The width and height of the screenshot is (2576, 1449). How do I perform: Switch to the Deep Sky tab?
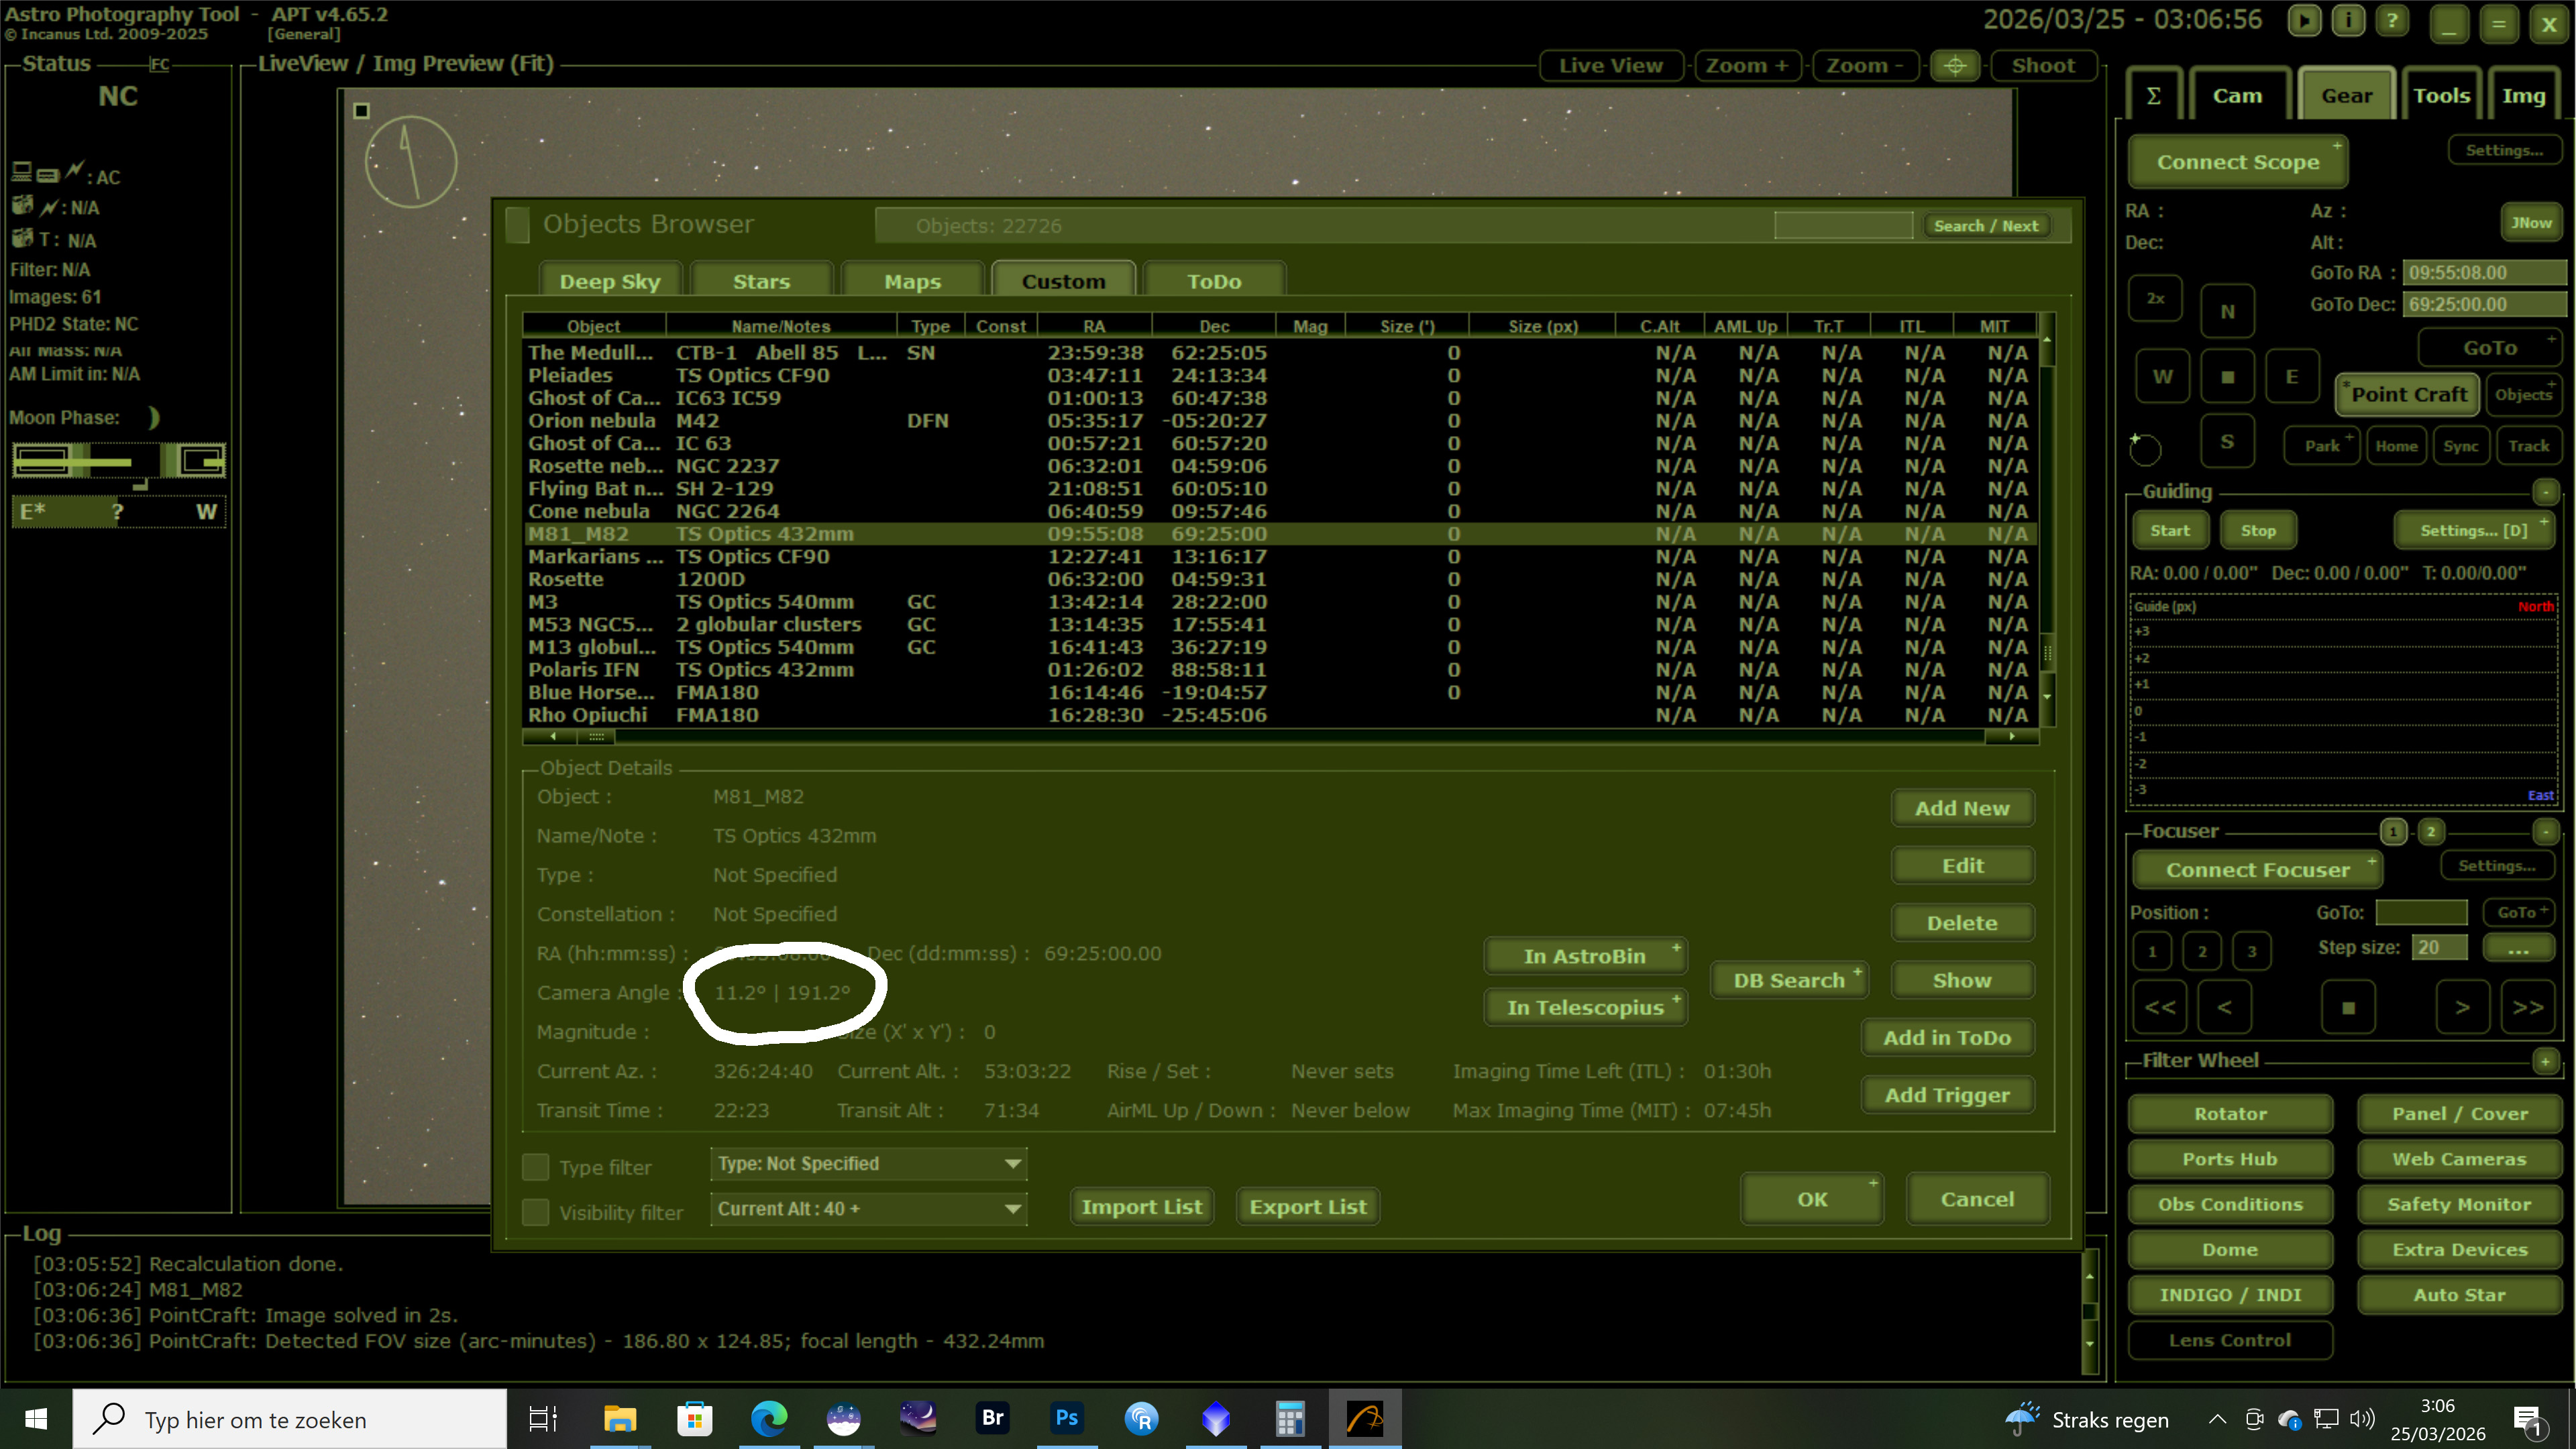tap(609, 282)
